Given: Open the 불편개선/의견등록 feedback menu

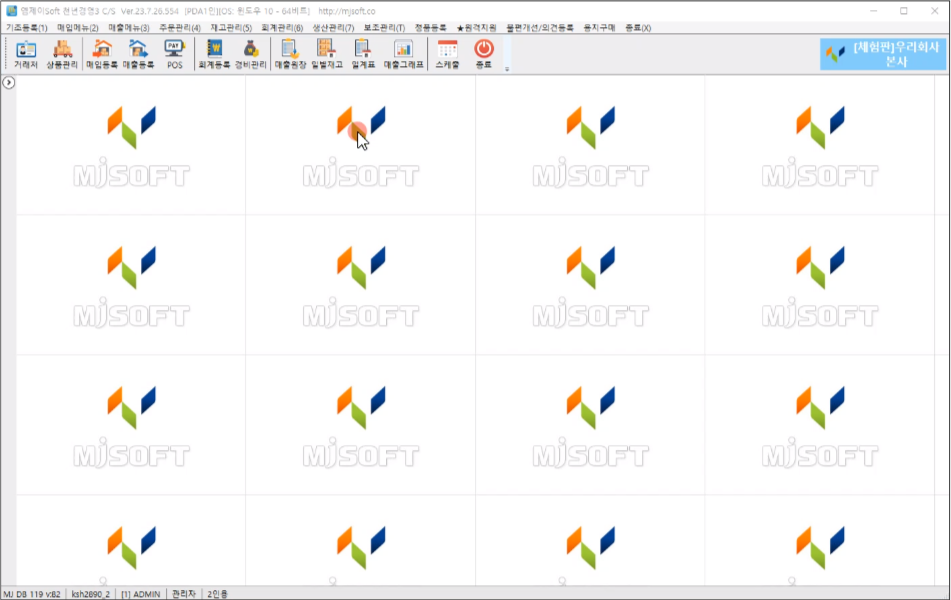Looking at the screenshot, I should coord(540,28).
